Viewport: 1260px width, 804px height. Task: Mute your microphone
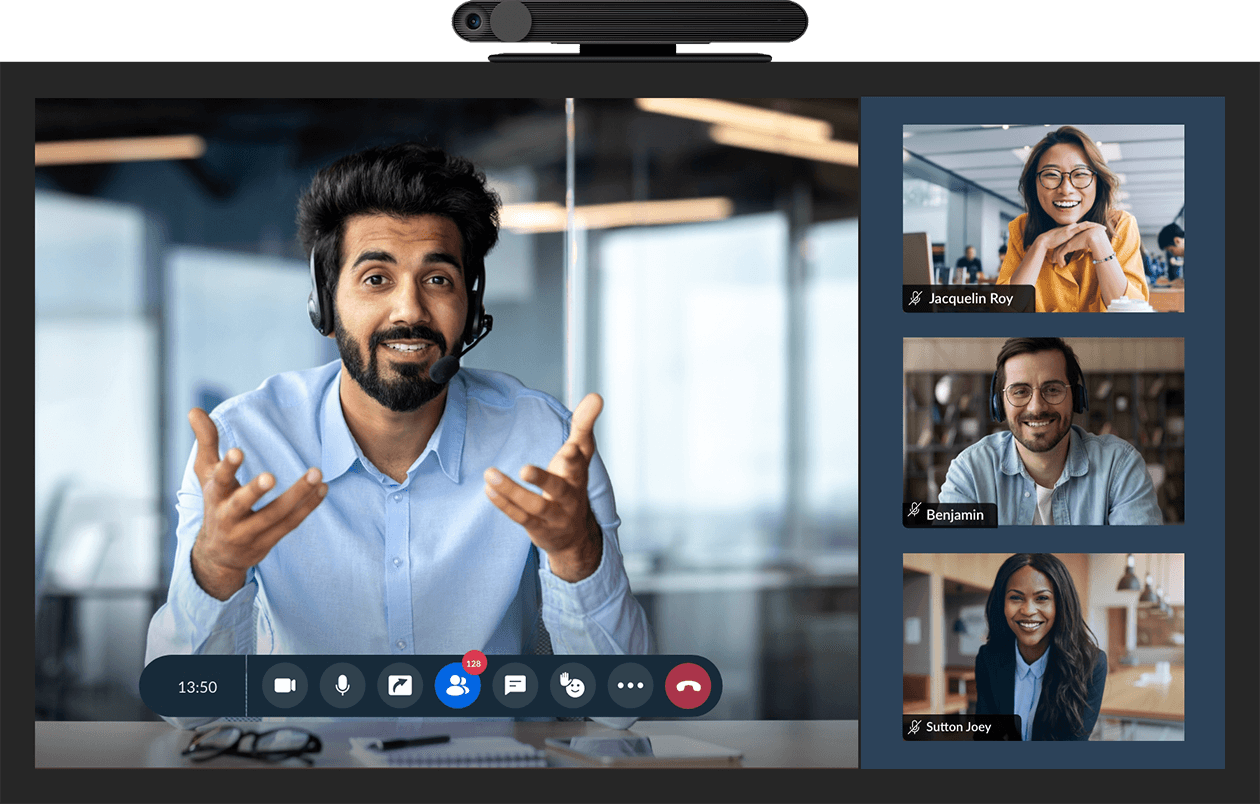pos(342,685)
